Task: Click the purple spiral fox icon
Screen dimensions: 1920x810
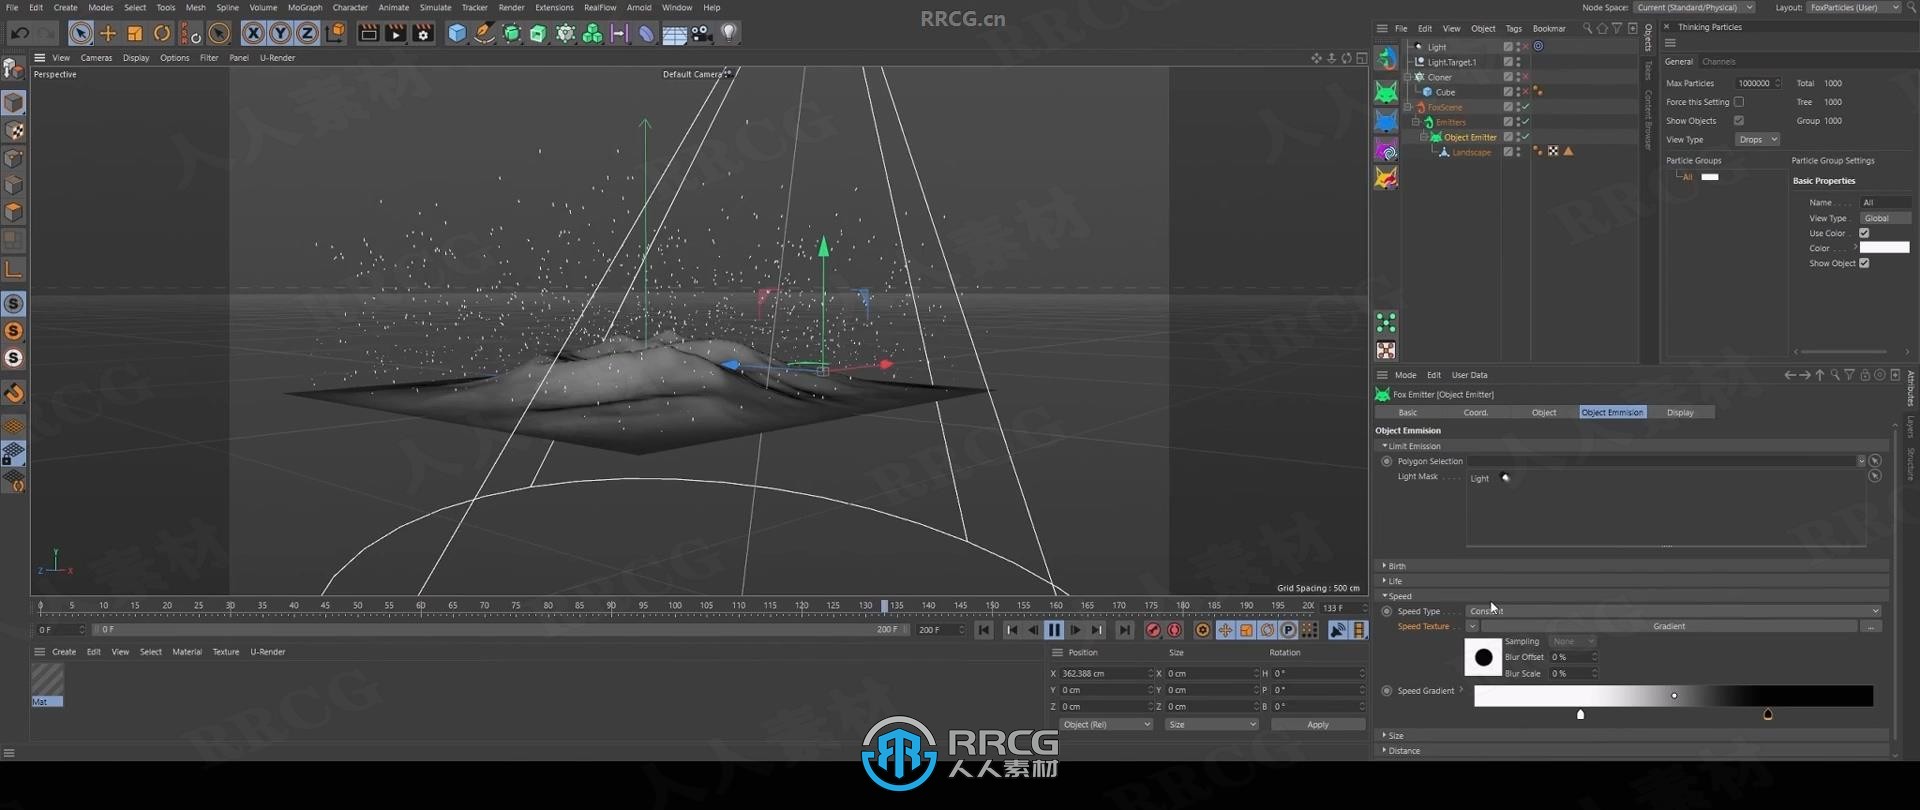Action: (x=1386, y=151)
